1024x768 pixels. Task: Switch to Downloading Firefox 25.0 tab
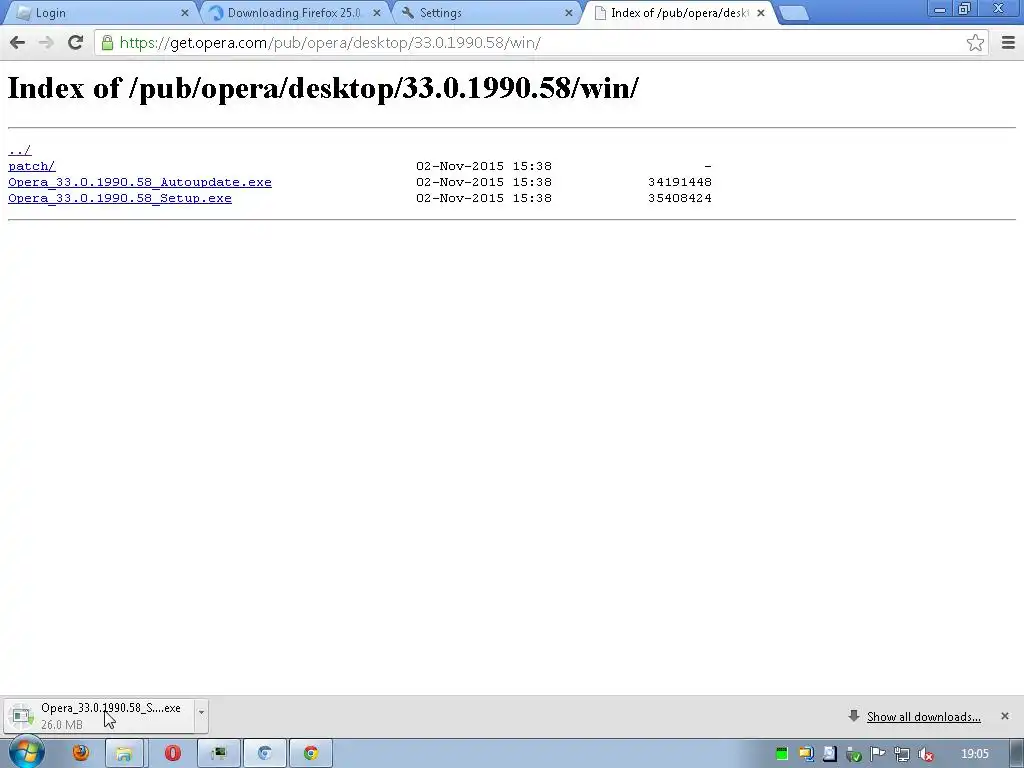tap(294, 13)
